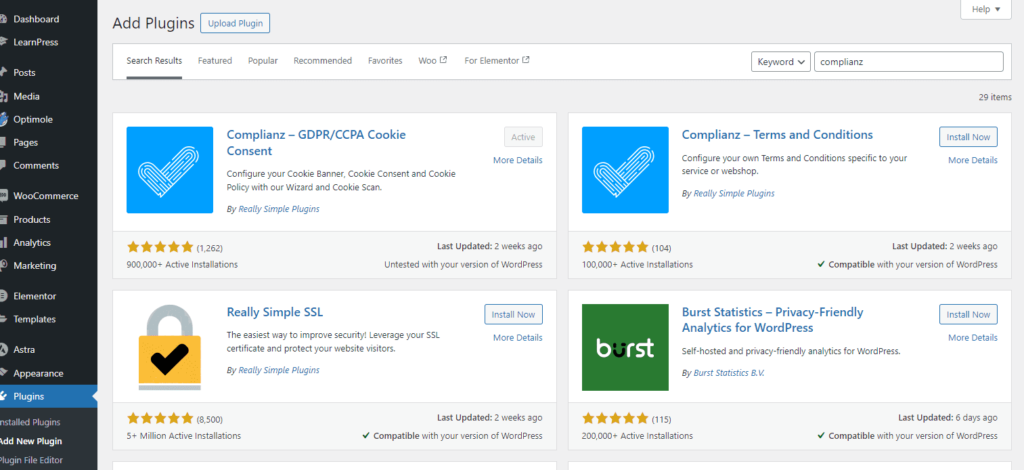The height and width of the screenshot is (470, 1024).
Task: Open the Astra theme menu item
Action: 26,350
